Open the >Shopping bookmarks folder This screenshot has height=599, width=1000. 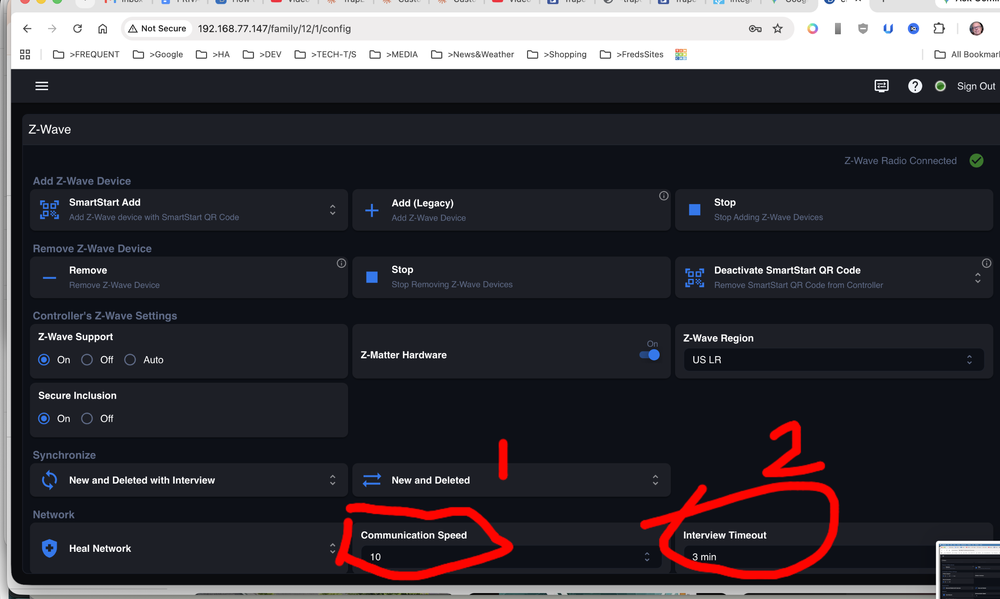(x=557, y=55)
